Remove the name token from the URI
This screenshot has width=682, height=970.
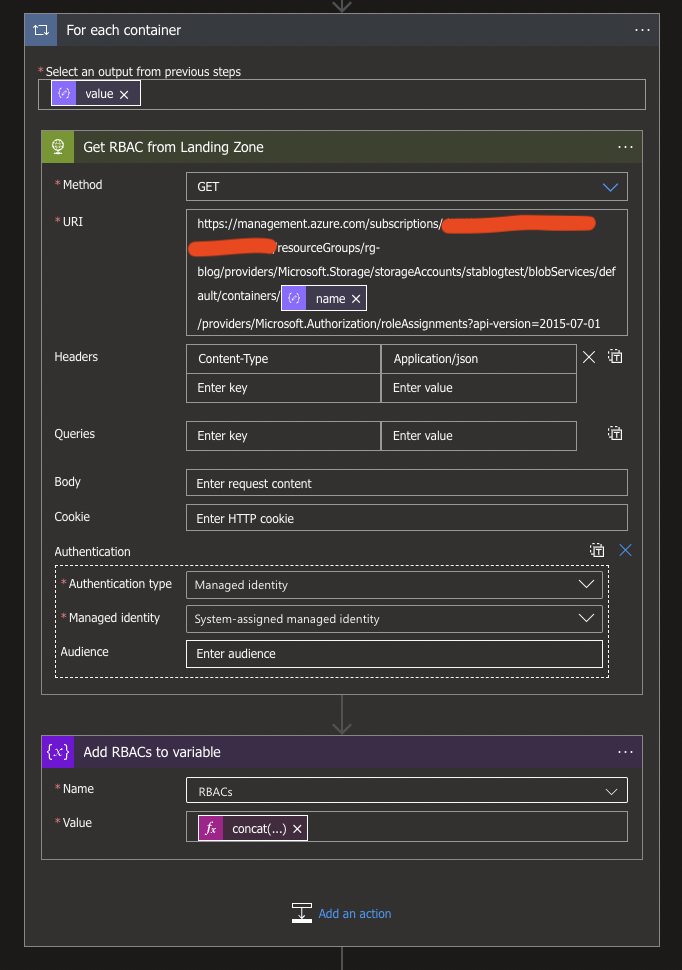[355, 299]
